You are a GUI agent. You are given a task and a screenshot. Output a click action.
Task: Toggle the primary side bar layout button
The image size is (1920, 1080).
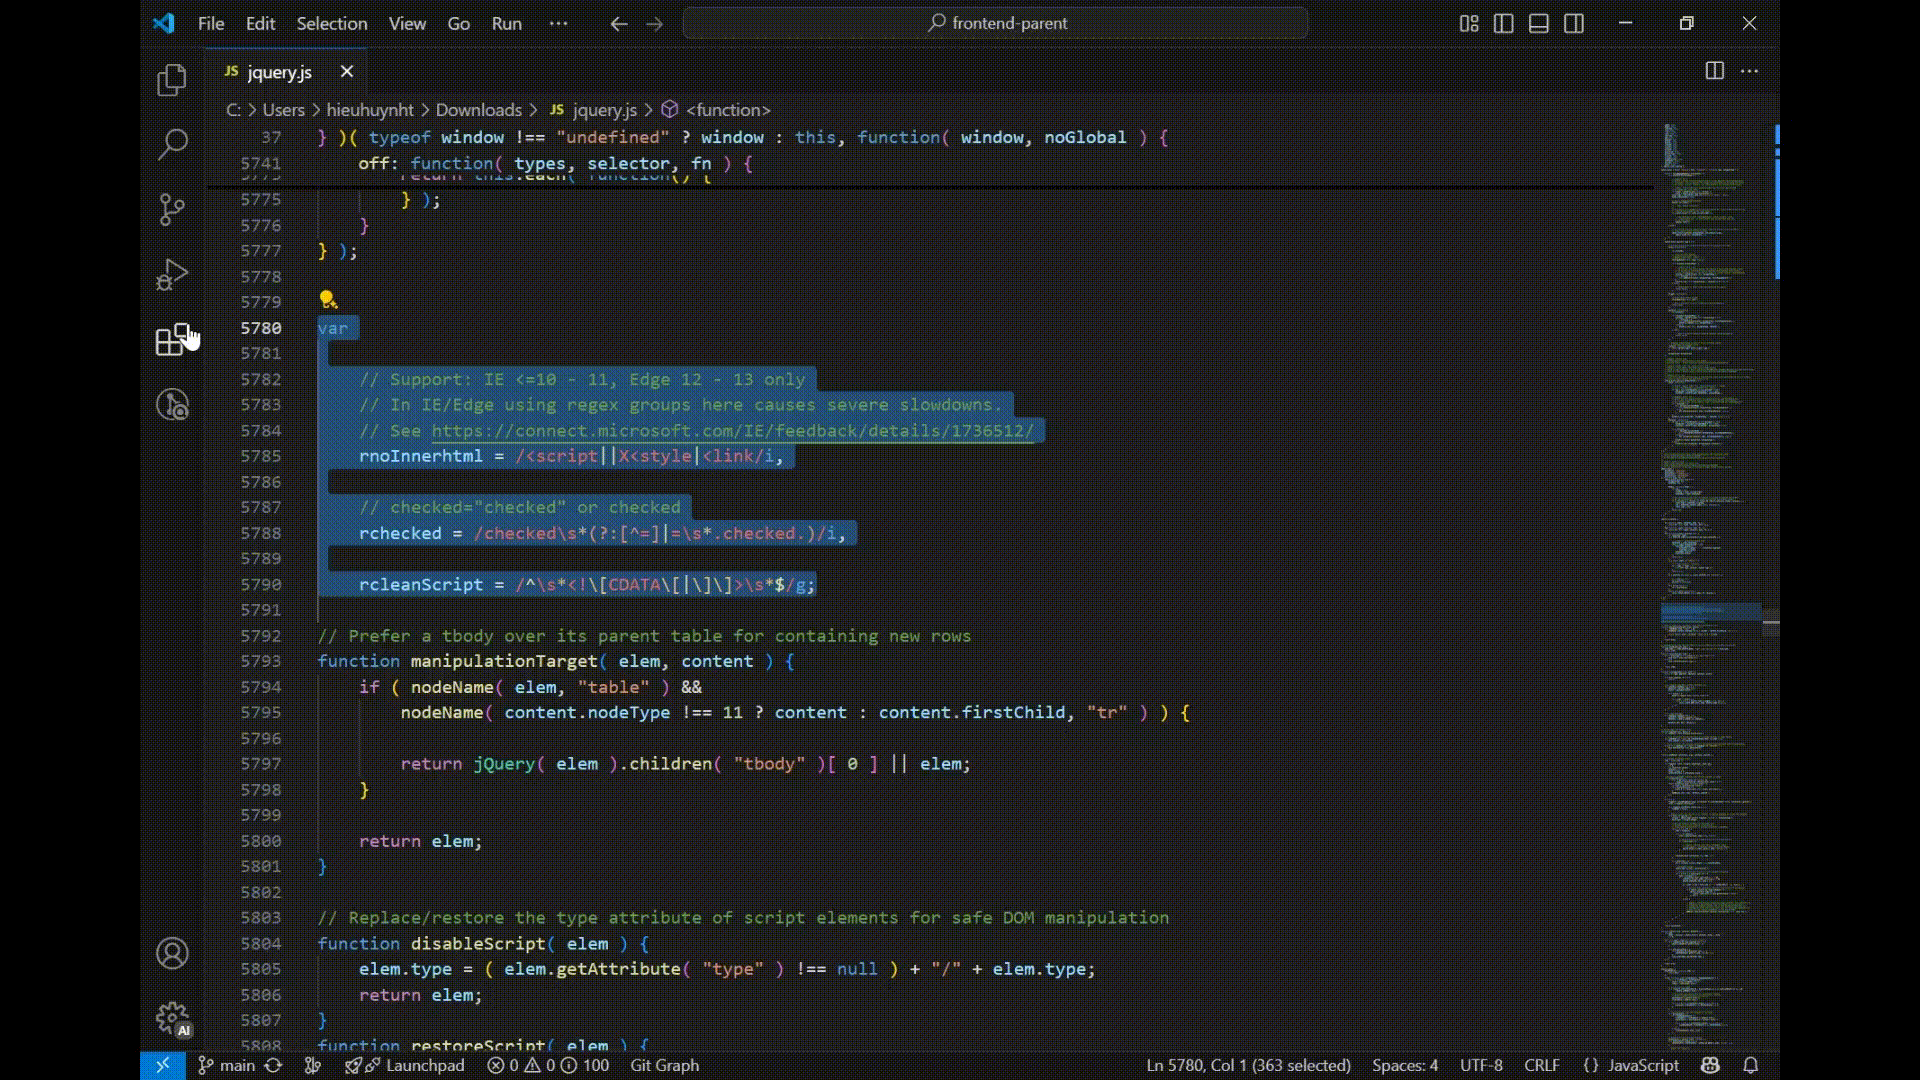coord(1503,23)
